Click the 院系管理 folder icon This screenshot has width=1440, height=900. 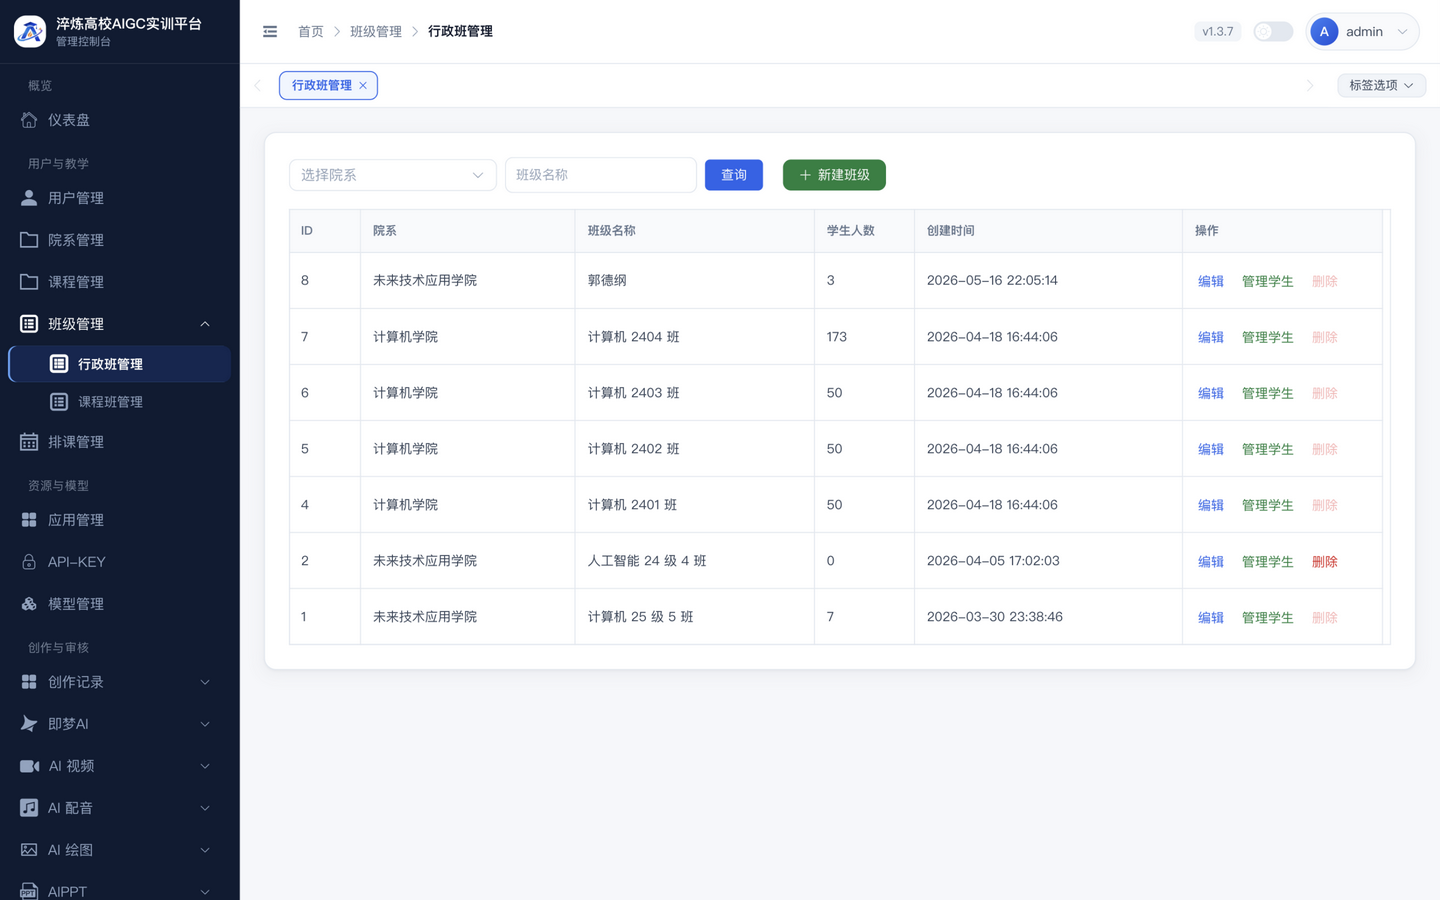[x=29, y=240]
